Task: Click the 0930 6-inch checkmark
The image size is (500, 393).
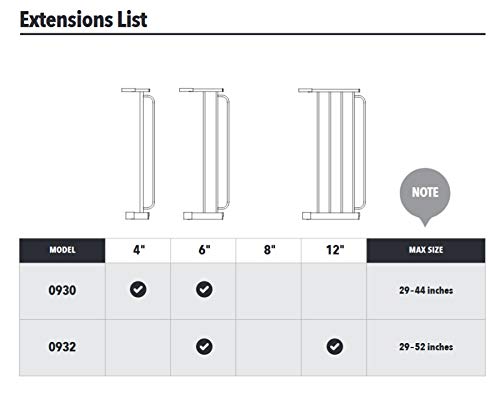Action: coord(204,289)
